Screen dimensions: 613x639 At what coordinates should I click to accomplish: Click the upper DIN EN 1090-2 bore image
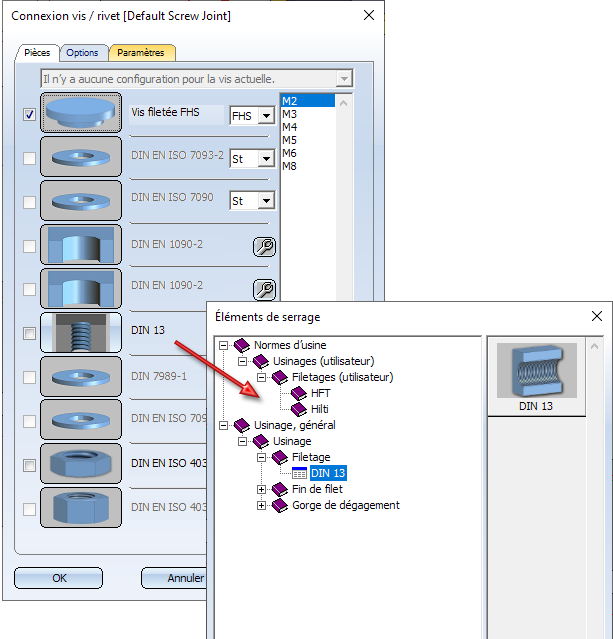[81, 245]
